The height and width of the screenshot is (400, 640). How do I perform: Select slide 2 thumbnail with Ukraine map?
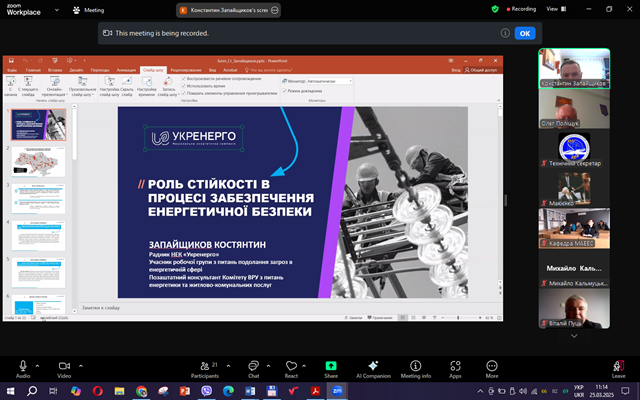[38, 162]
